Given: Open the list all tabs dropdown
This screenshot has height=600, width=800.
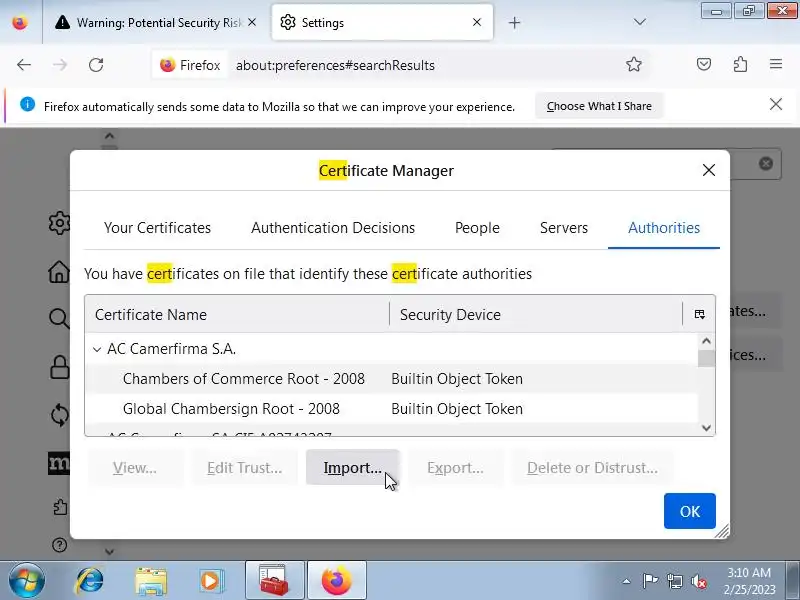Looking at the screenshot, I should (x=639, y=22).
